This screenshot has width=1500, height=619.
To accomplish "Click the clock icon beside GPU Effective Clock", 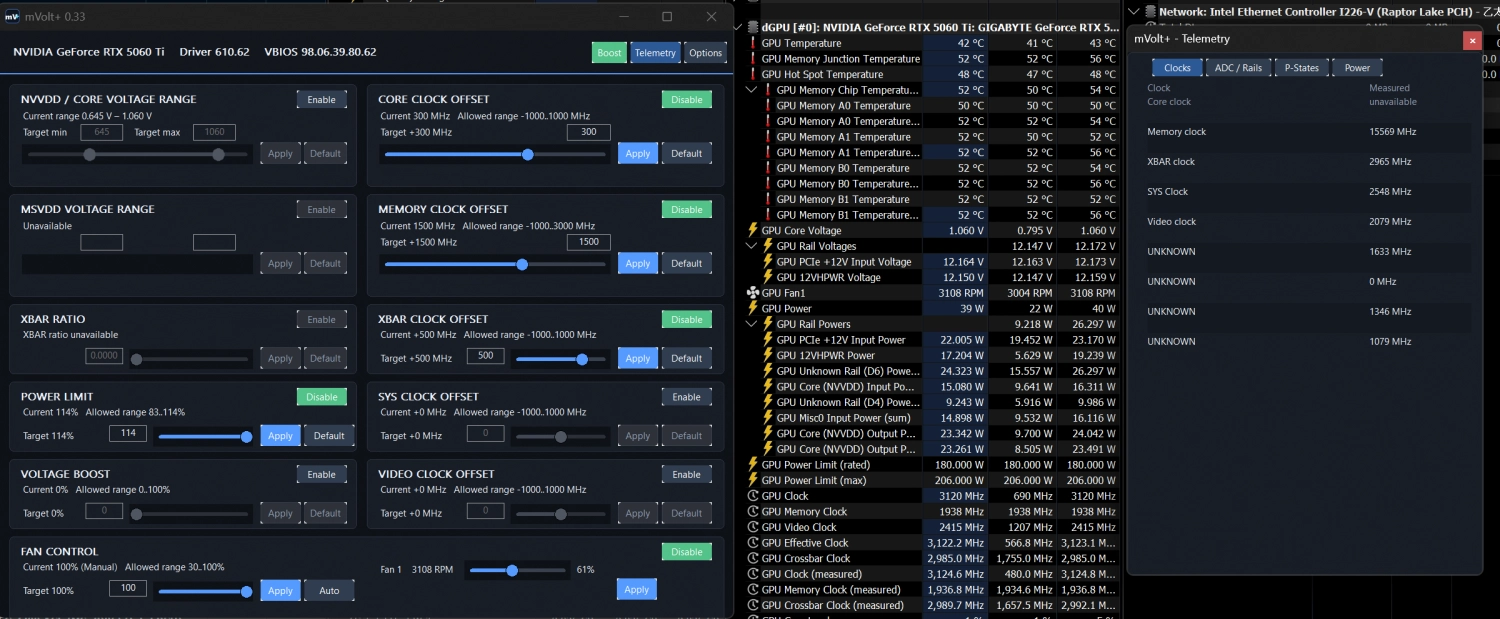I will [x=753, y=543].
